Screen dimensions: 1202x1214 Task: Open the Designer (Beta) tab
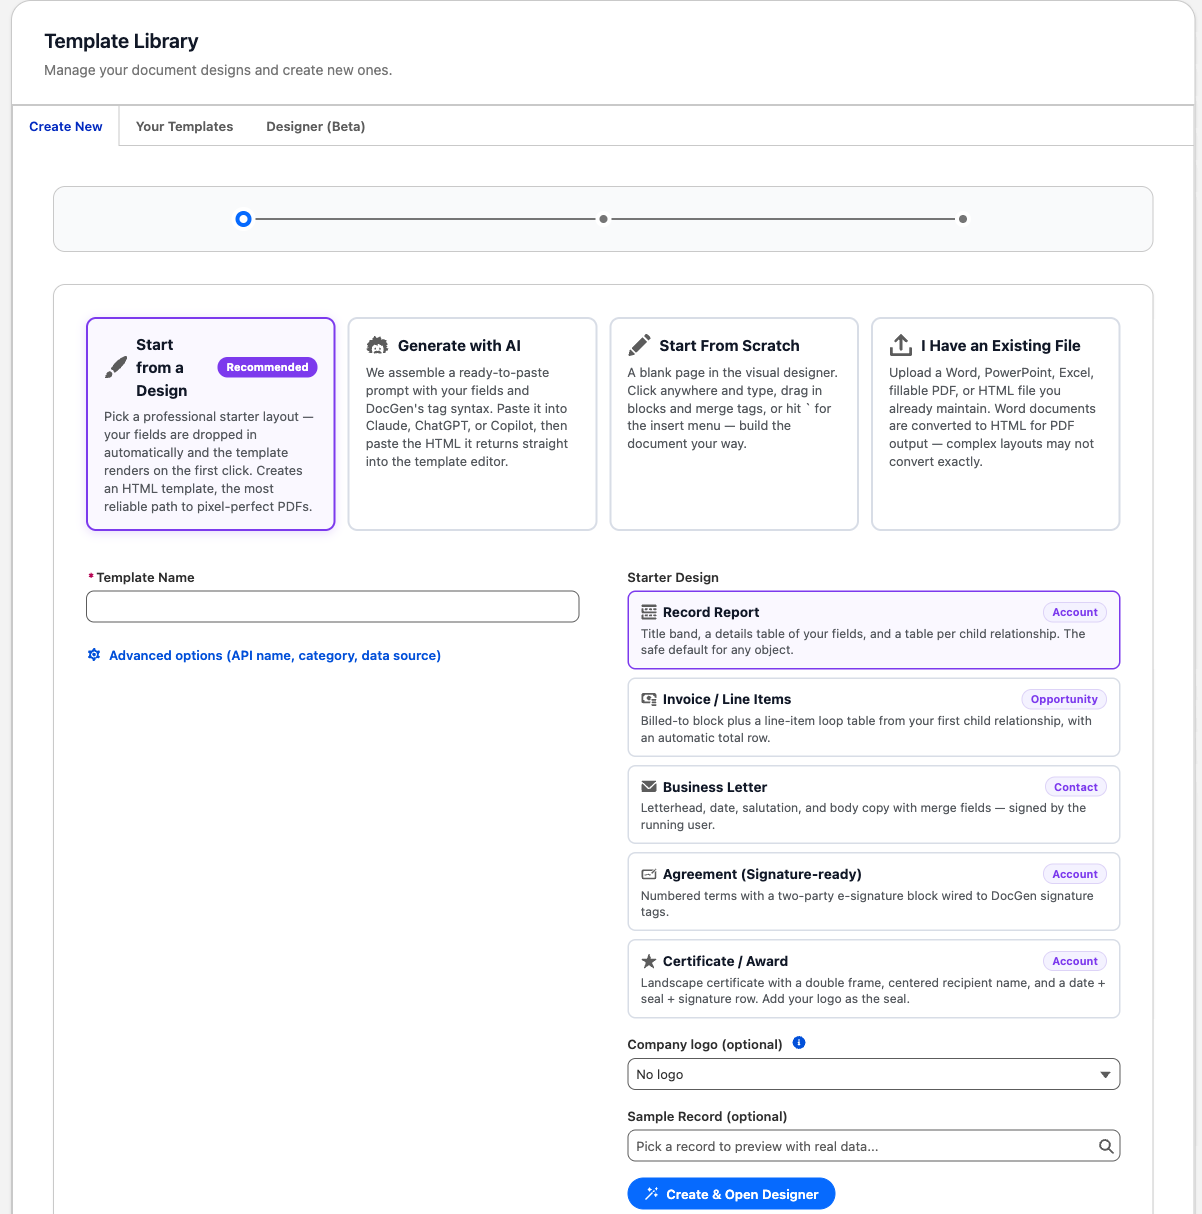pos(316,126)
